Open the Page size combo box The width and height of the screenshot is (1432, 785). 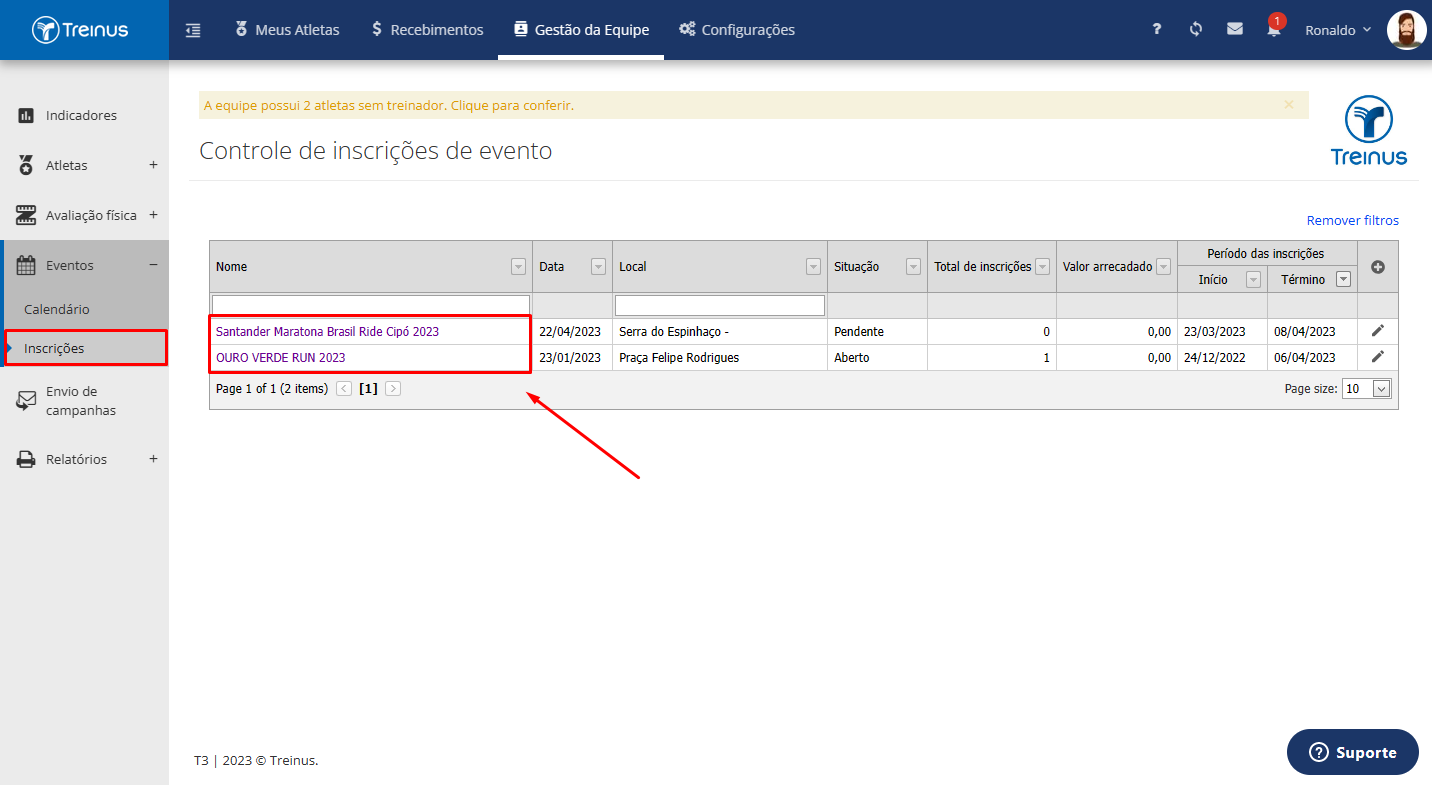pos(1367,389)
